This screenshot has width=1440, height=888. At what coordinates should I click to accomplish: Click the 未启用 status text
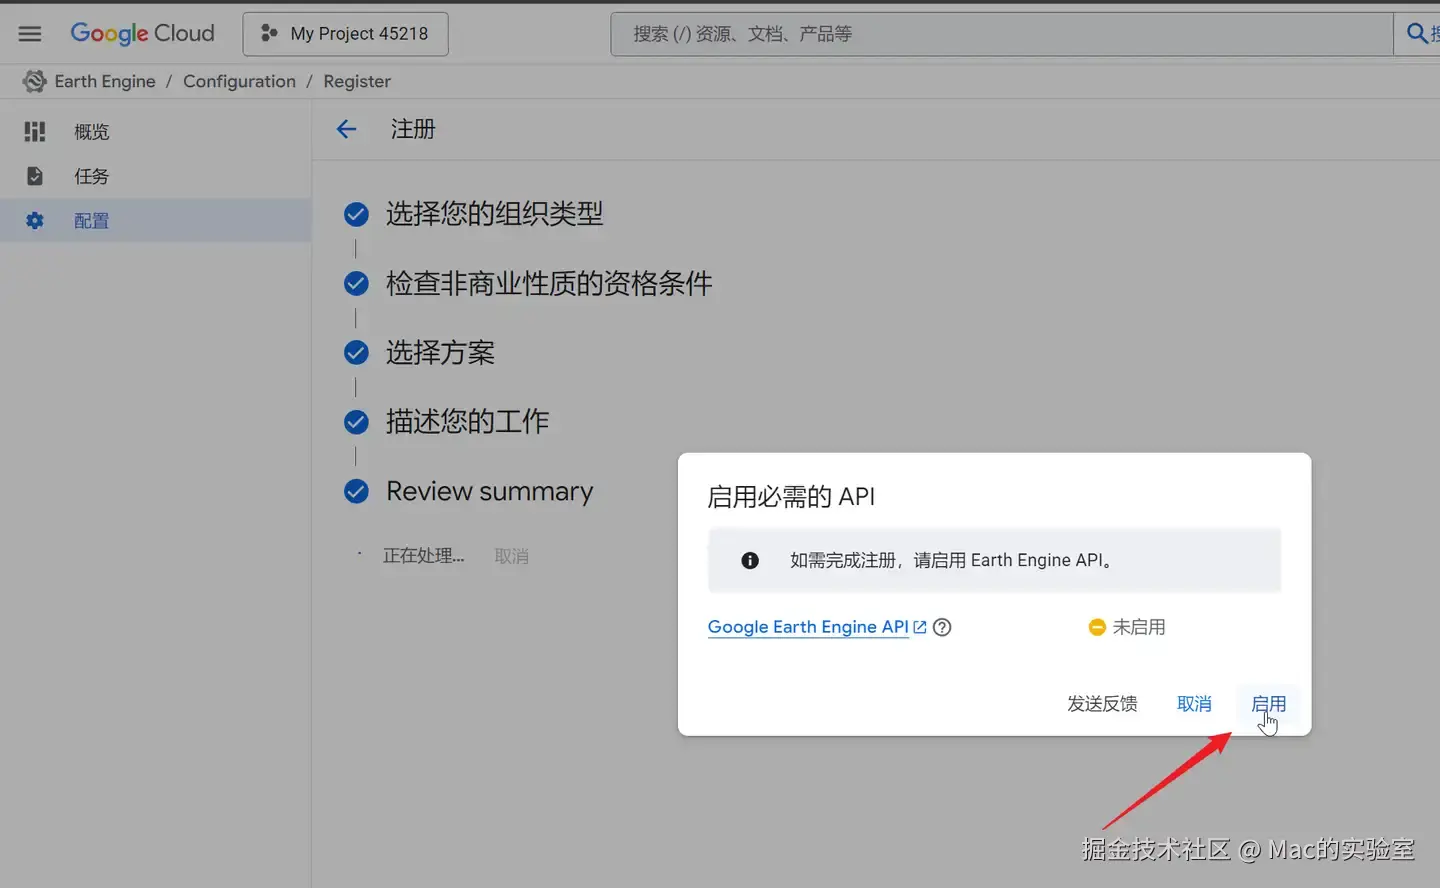click(1139, 627)
